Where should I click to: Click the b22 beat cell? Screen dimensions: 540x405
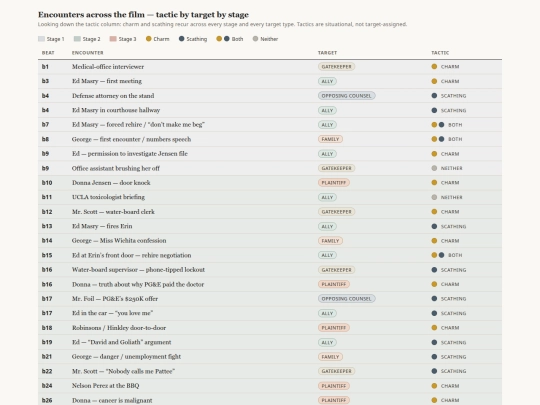coord(47,371)
